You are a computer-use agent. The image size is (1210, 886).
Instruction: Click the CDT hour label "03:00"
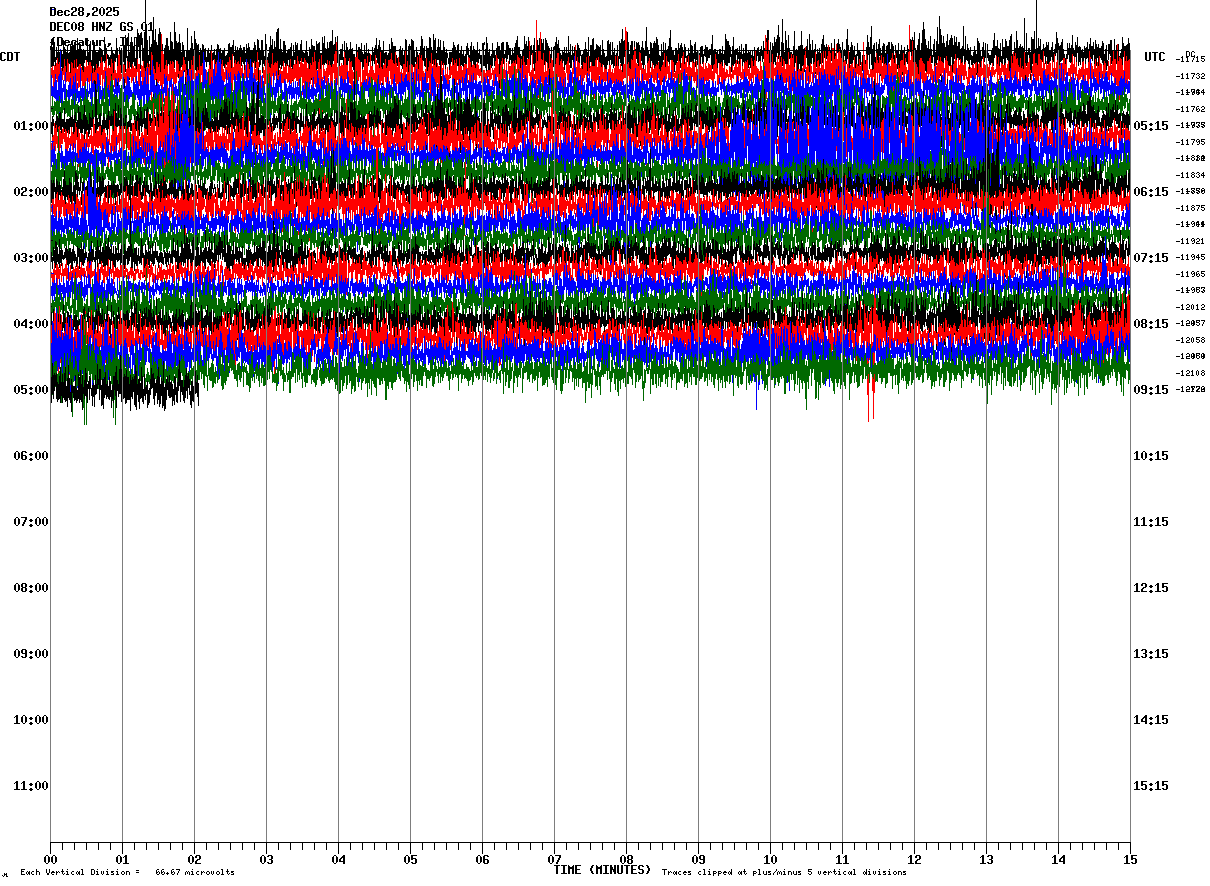pyautogui.click(x=31, y=258)
